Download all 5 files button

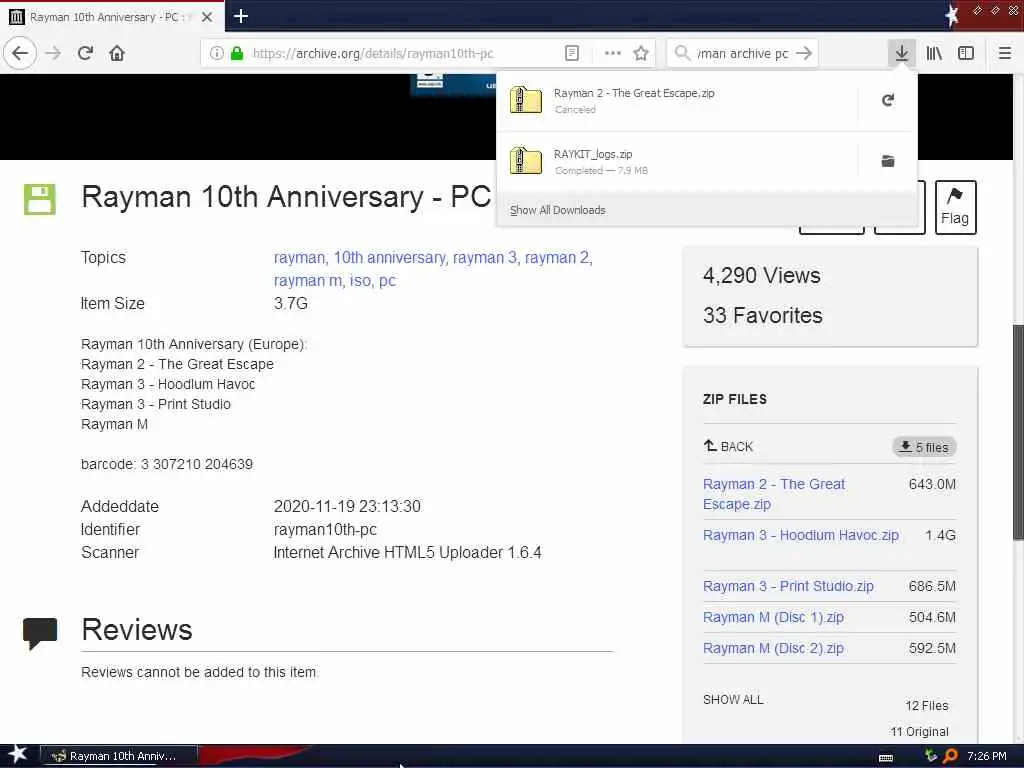[x=924, y=447]
